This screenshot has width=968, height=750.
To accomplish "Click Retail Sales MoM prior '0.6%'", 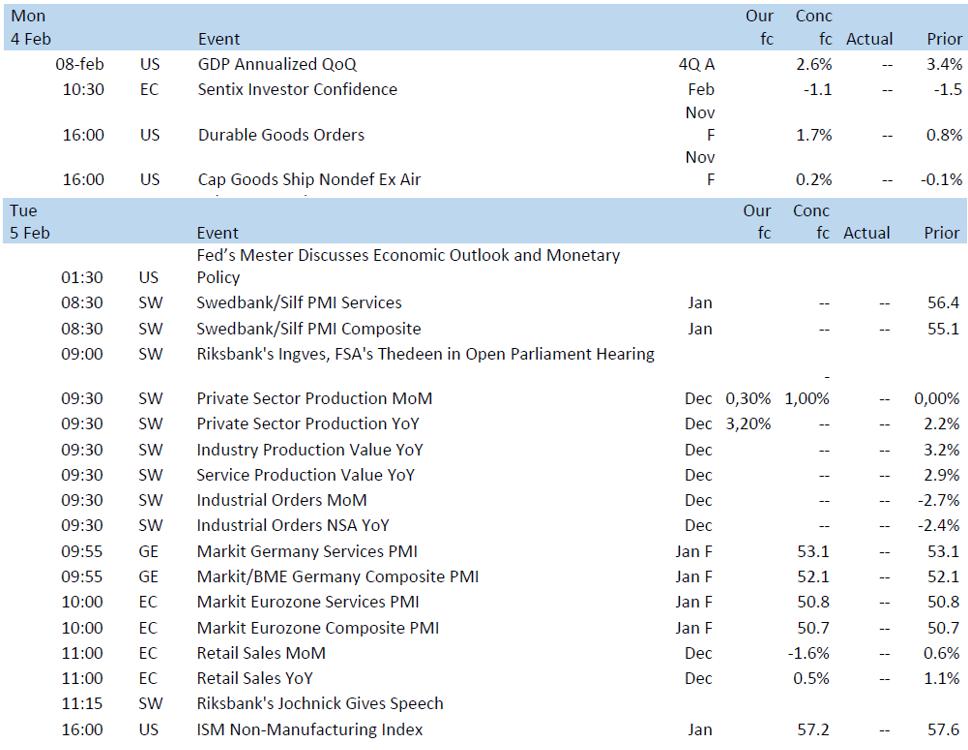I will (942, 653).
